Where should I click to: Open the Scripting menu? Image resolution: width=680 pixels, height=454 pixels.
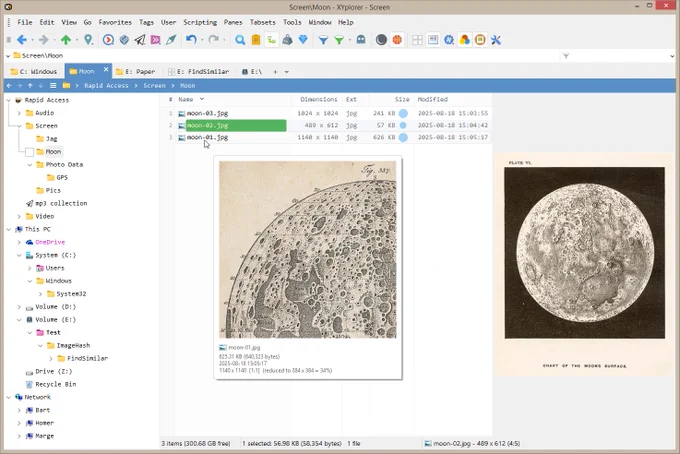(x=200, y=22)
